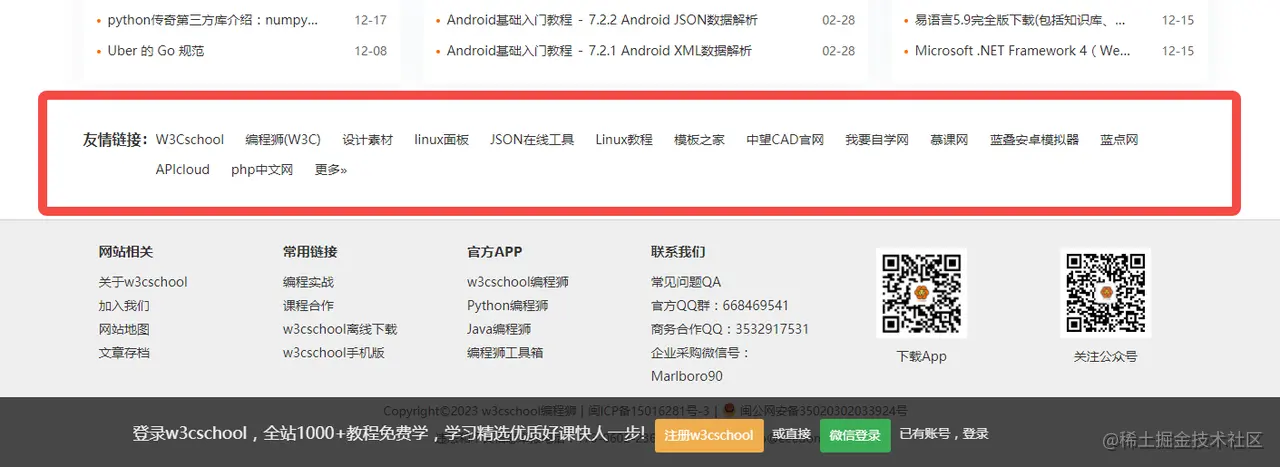Open w3cschool编程狮 app link

coord(518,282)
